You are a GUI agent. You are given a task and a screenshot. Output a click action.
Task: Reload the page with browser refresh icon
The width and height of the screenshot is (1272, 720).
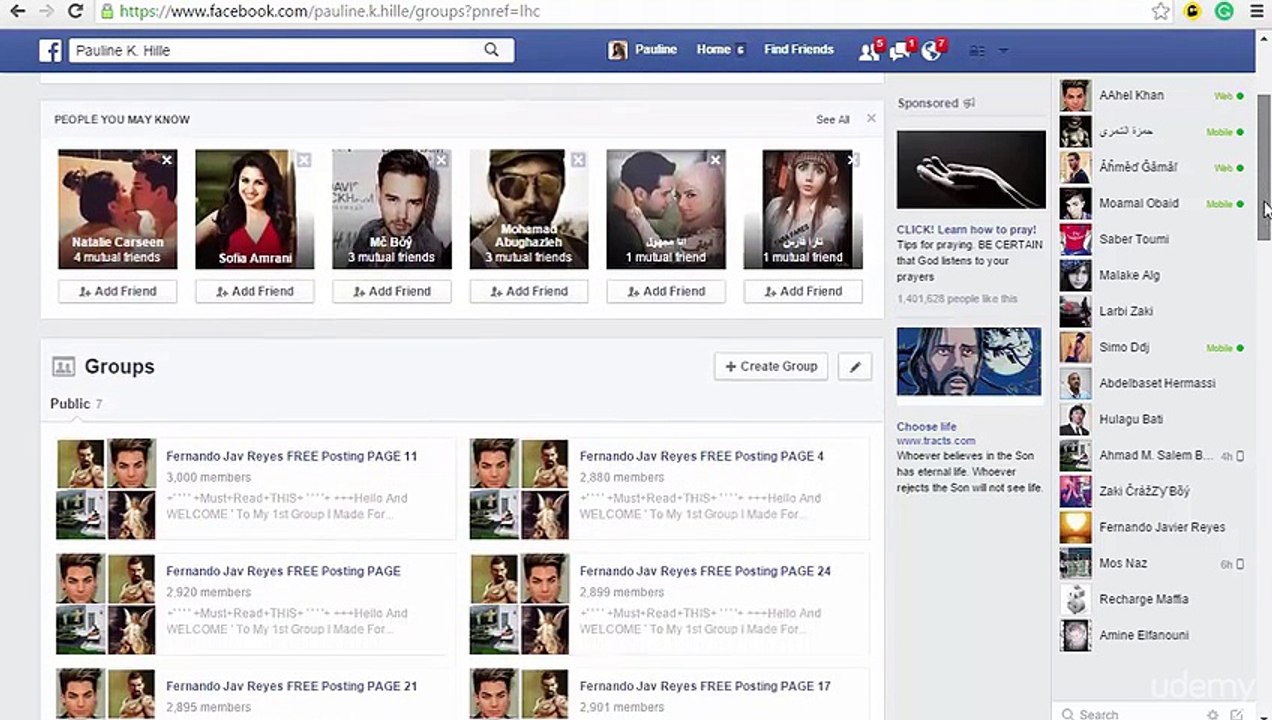coord(75,12)
